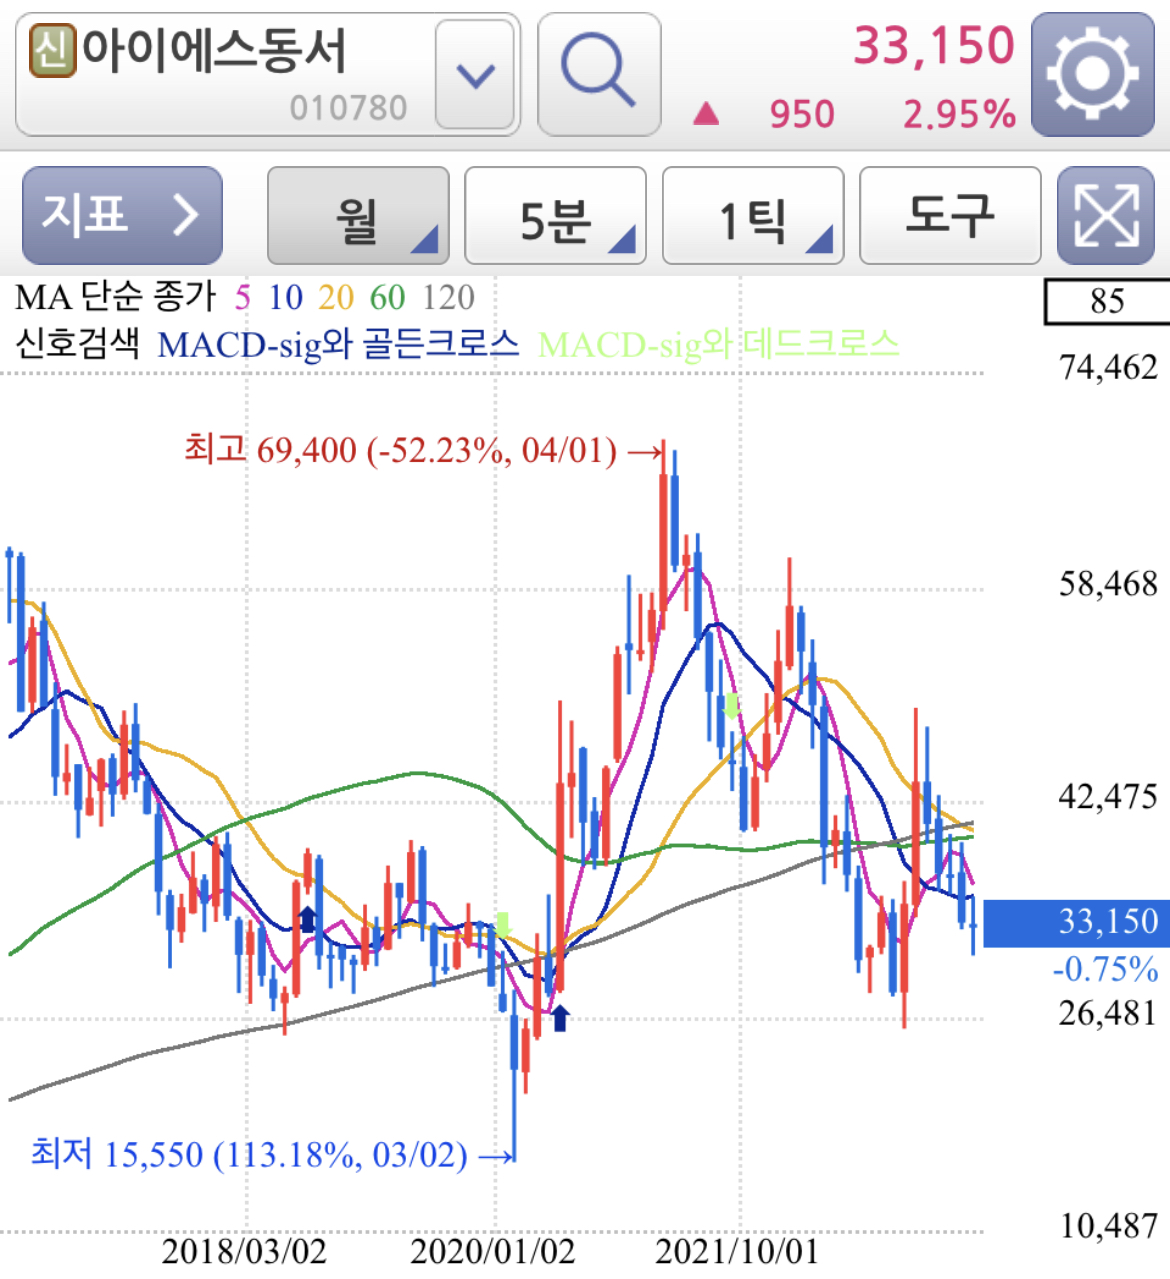Click the 2020/01/02 date axis label
The width and height of the screenshot is (1170, 1279).
click(493, 1251)
